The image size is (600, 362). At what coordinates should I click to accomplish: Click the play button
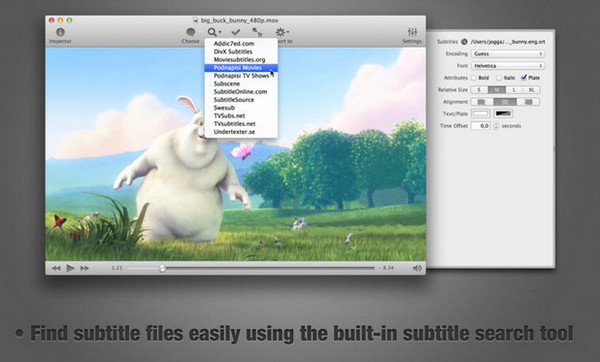click(70, 268)
